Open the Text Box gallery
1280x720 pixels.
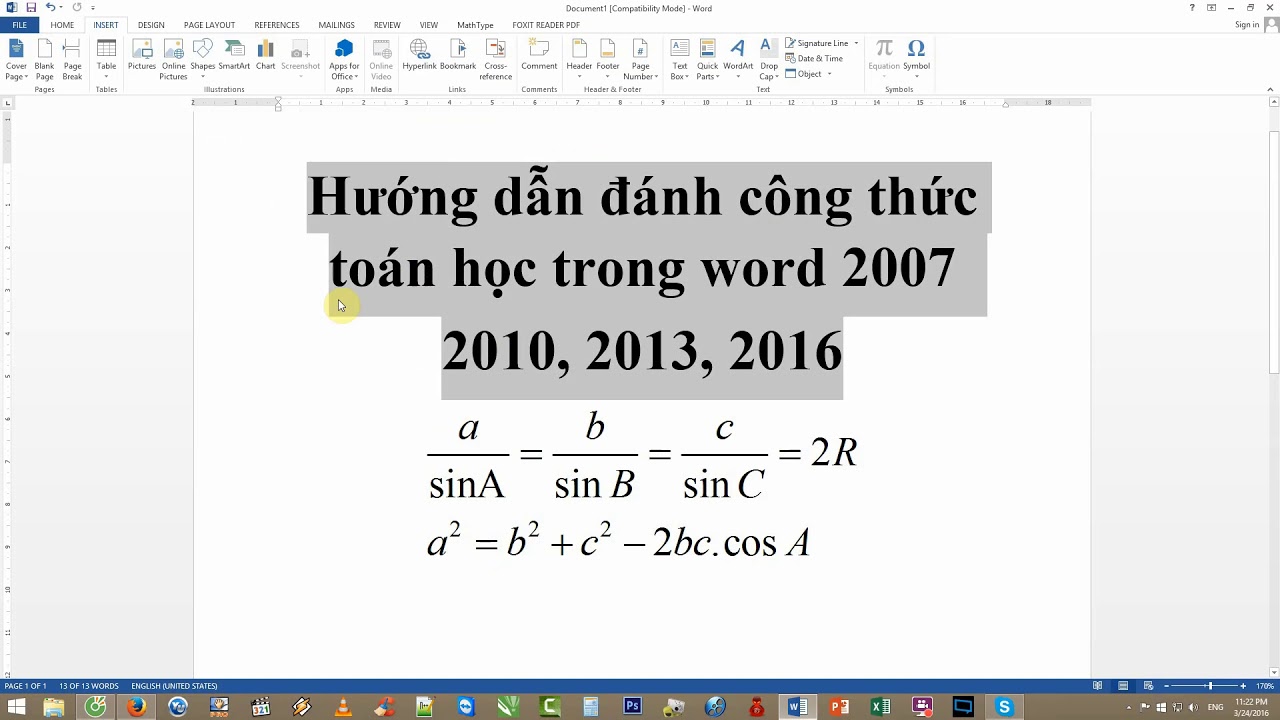(x=679, y=60)
